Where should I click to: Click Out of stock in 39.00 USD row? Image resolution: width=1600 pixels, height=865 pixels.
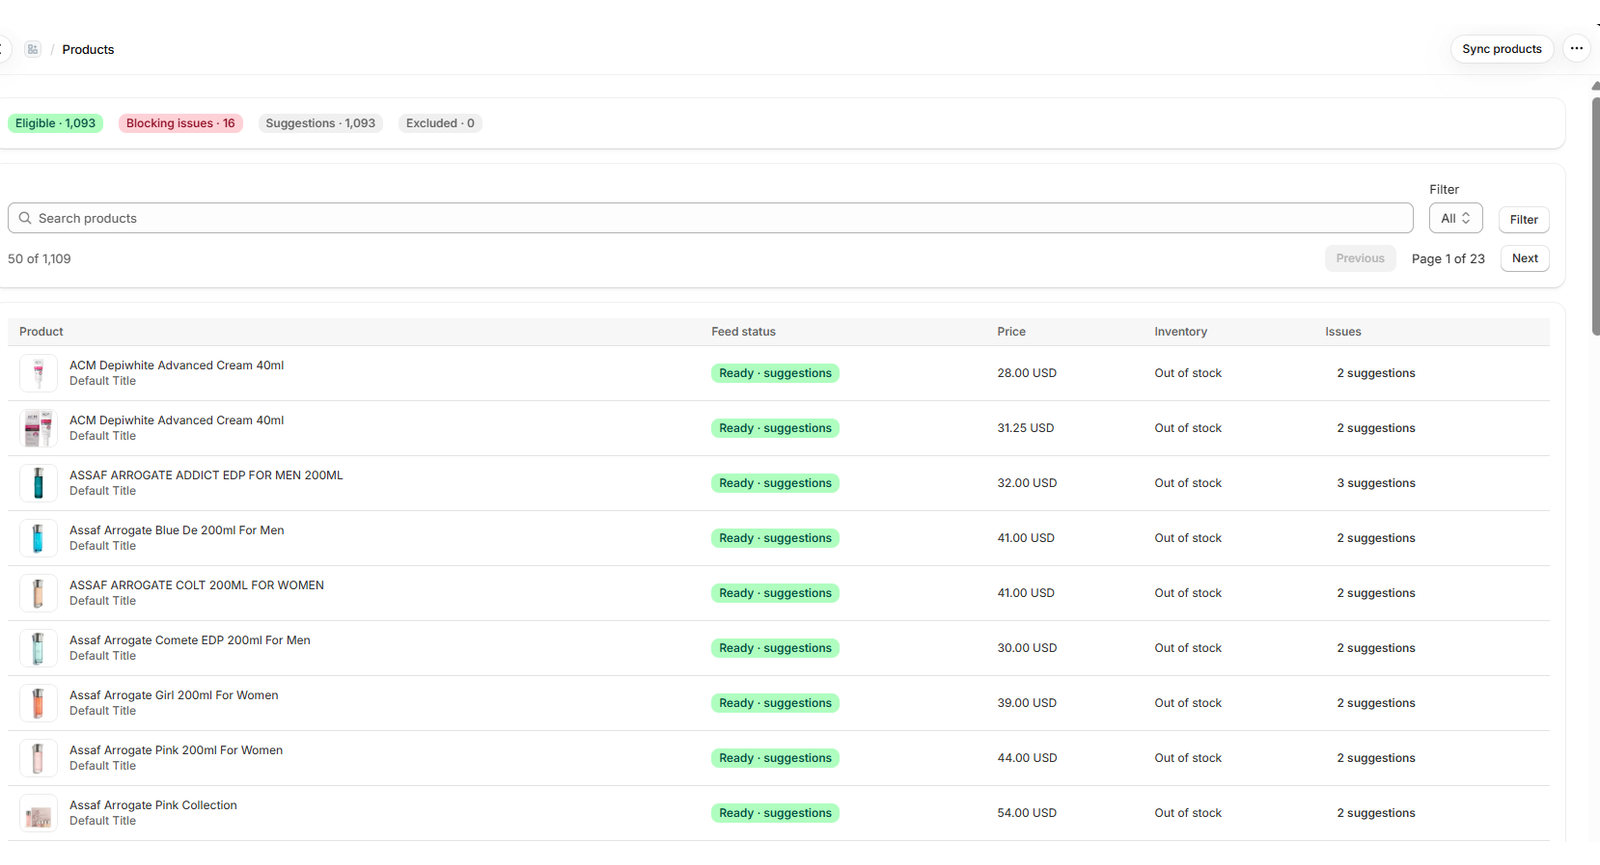point(1188,703)
